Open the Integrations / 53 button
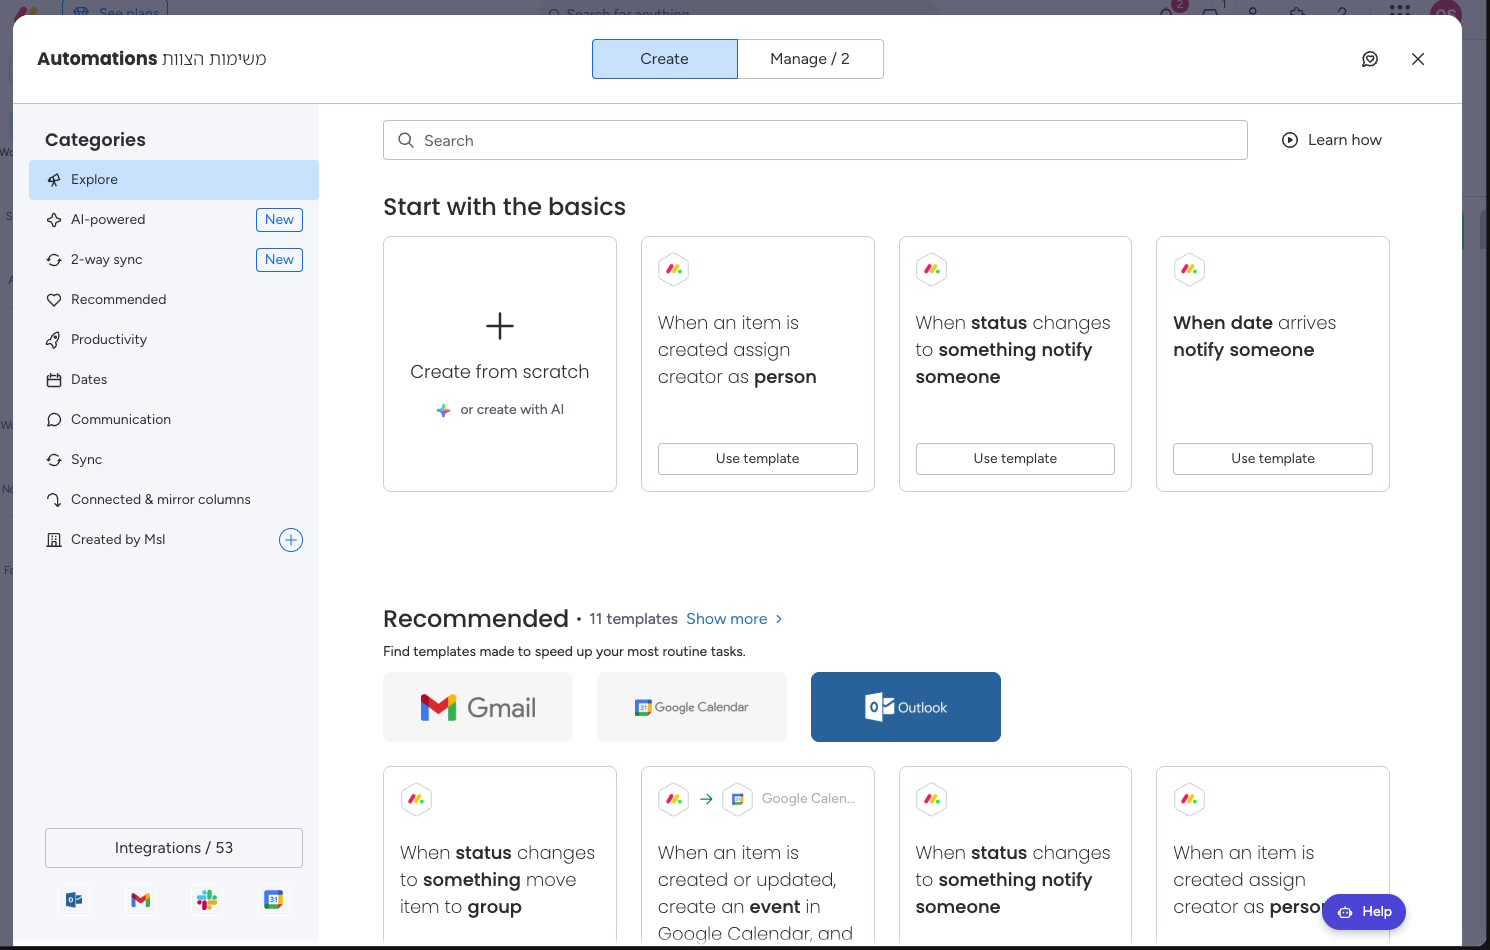 click(x=174, y=848)
